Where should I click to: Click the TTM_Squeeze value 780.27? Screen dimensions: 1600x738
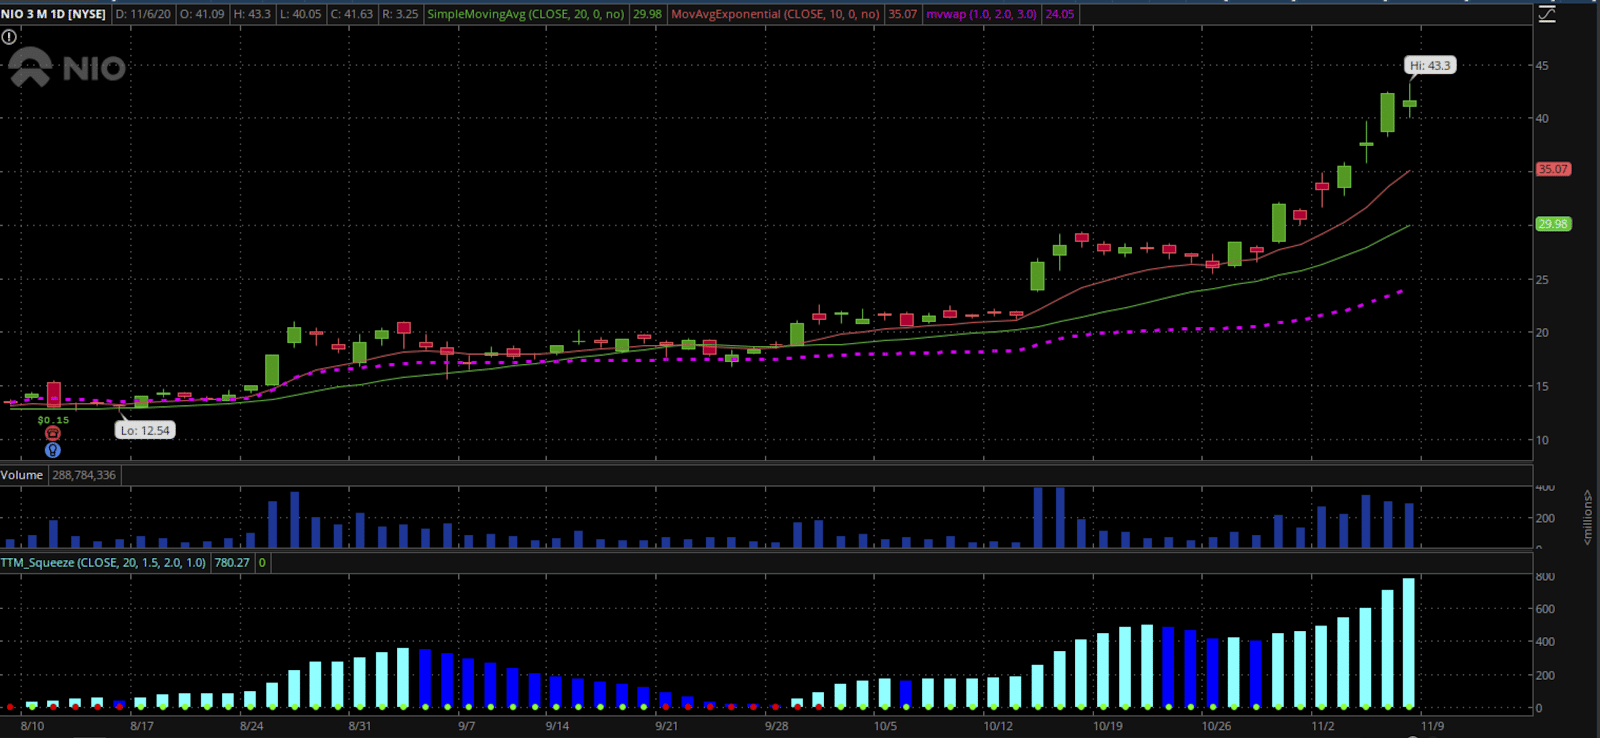click(x=232, y=562)
